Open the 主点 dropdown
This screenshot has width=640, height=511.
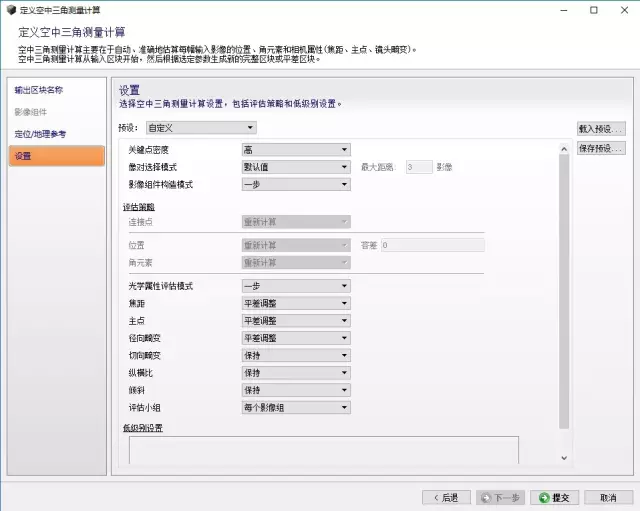[x=296, y=321]
